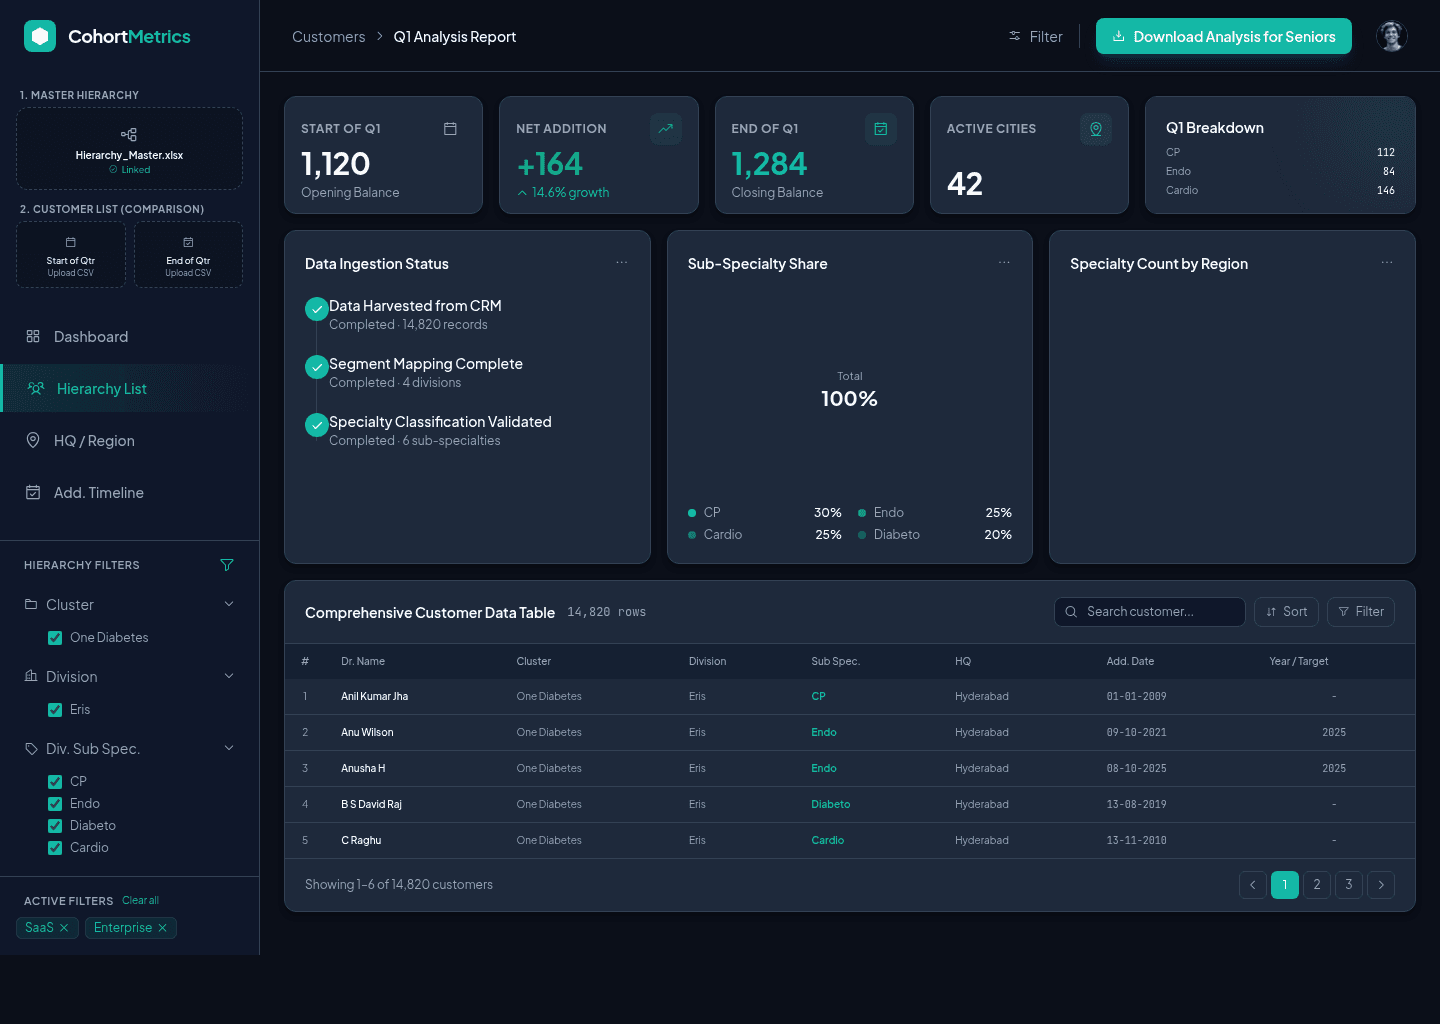The height and width of the screenshot is (1024, 1440).
Task: Open Data Ingestion Status options menu
Action: pyautogui.click(x=622, y=262)
